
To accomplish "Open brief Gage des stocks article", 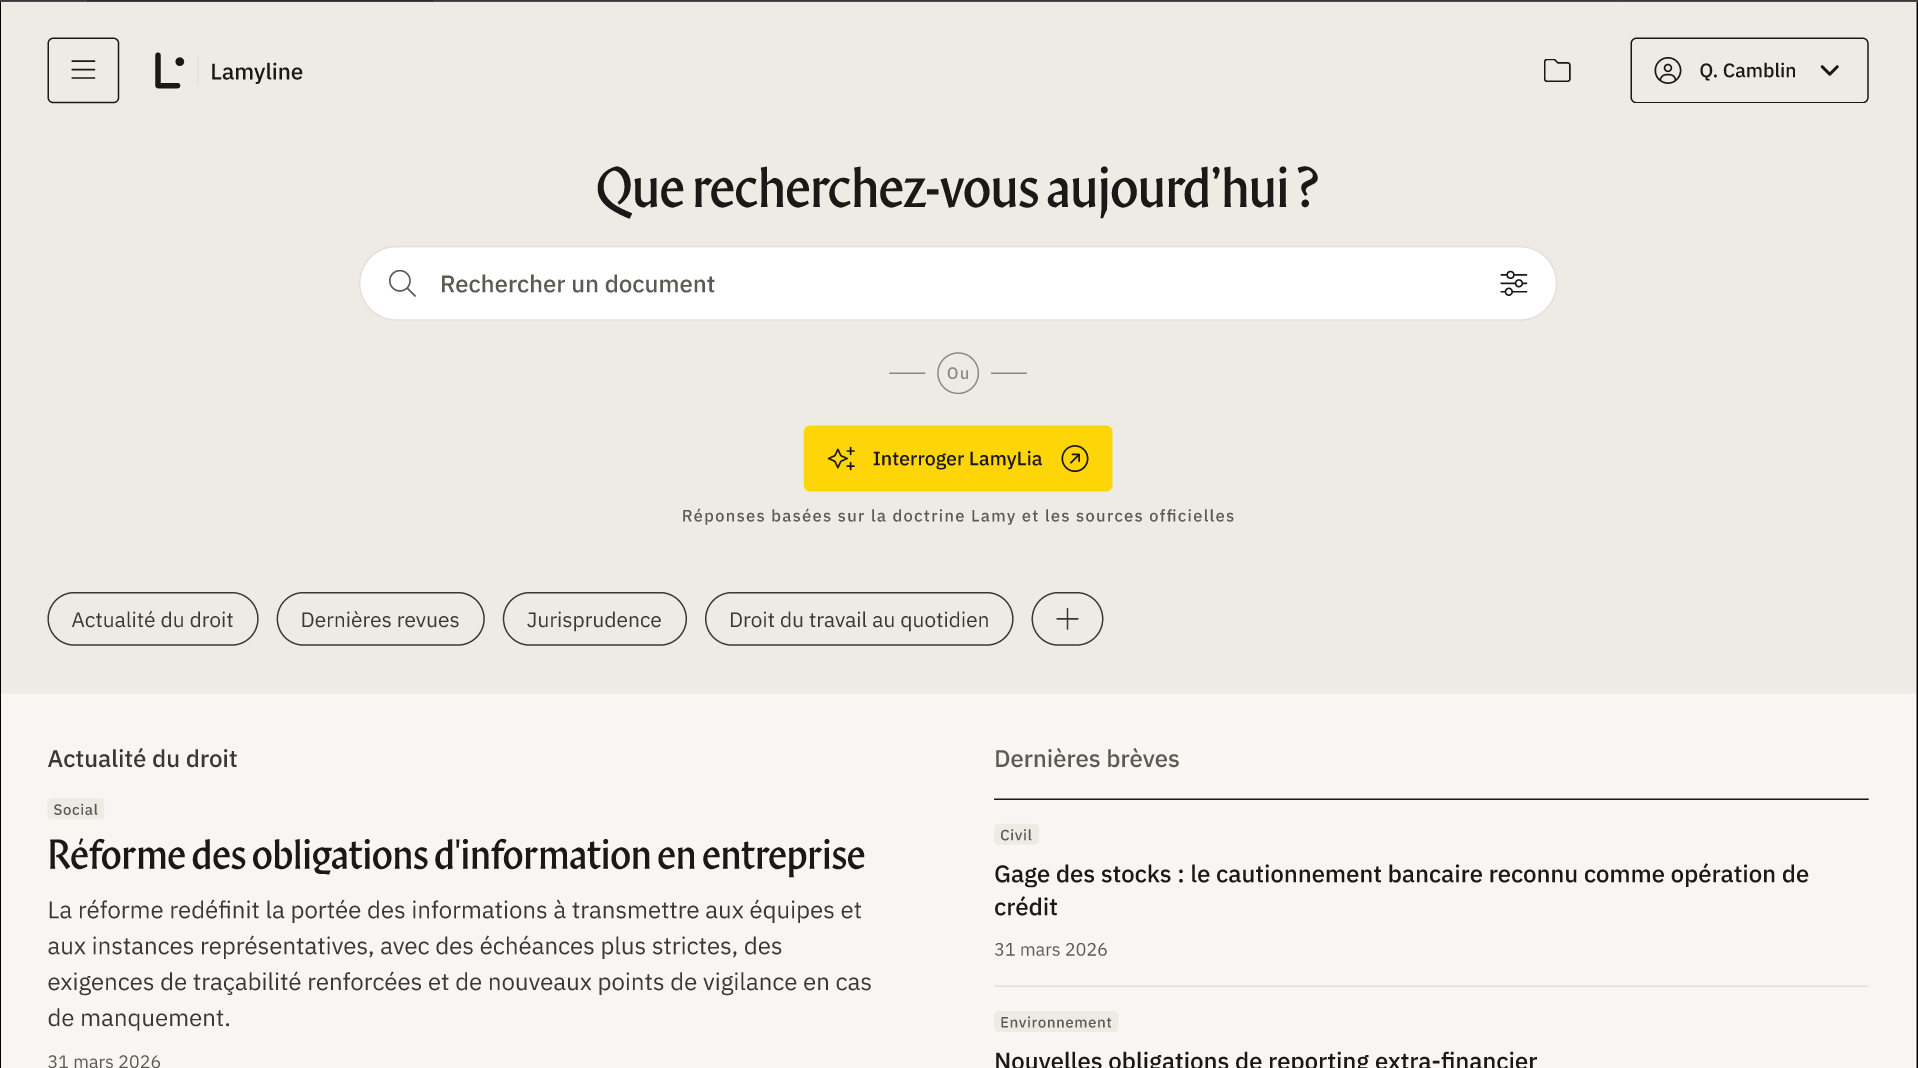I will pos(1401,890).
